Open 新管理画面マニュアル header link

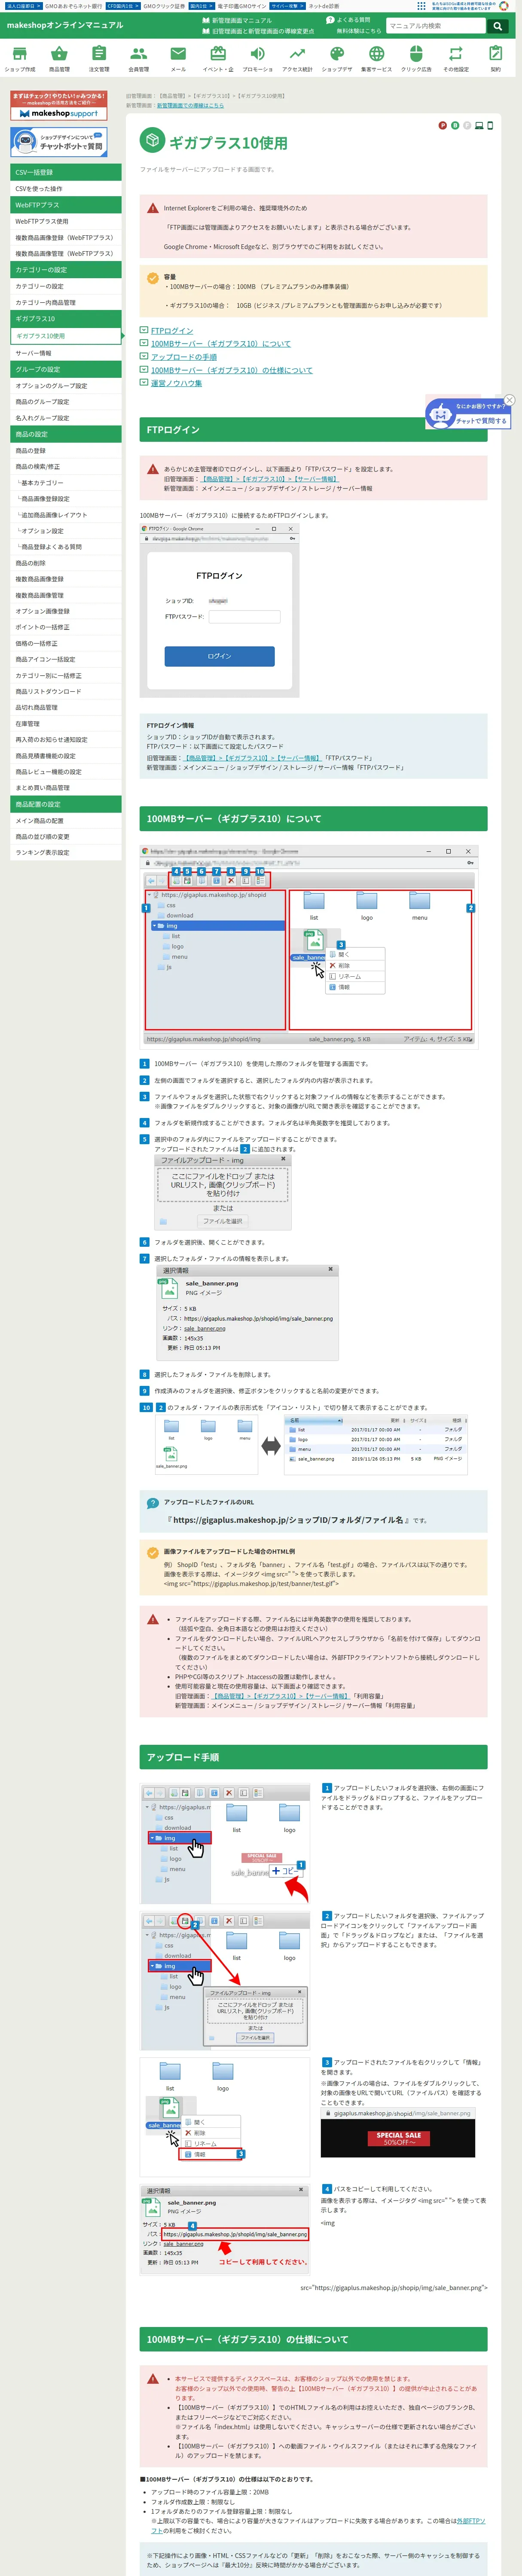(238, 20)
